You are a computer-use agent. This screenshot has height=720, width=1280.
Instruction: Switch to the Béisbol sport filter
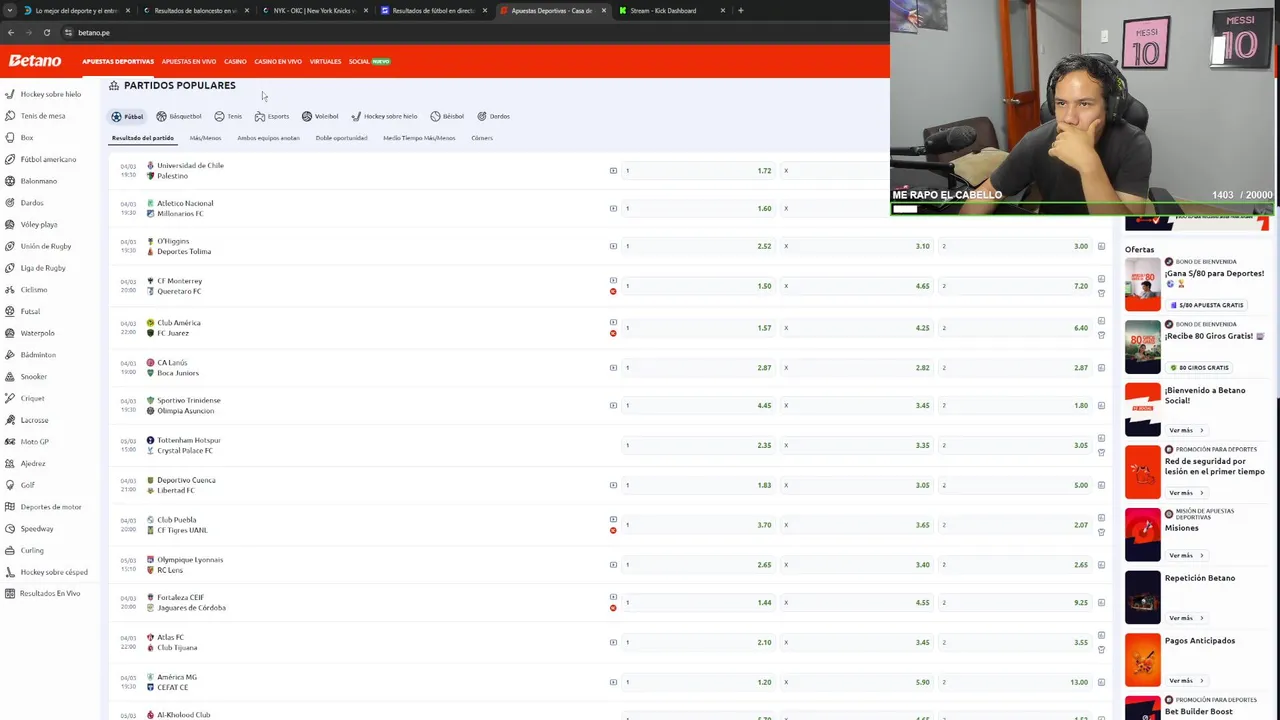447,117
